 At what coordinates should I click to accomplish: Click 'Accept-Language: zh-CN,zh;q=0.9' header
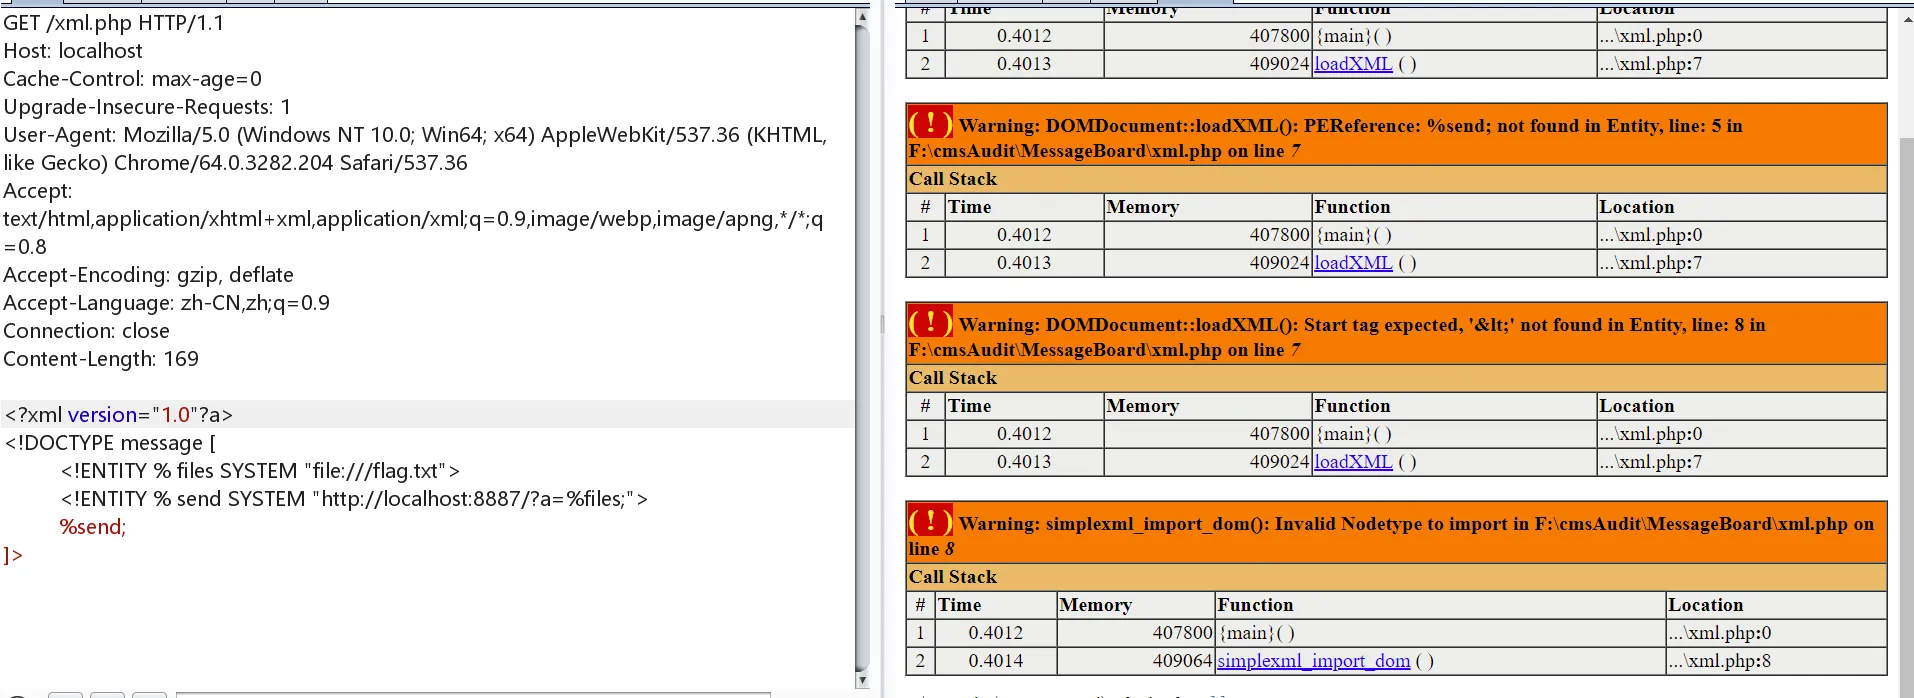click(167, 303)
